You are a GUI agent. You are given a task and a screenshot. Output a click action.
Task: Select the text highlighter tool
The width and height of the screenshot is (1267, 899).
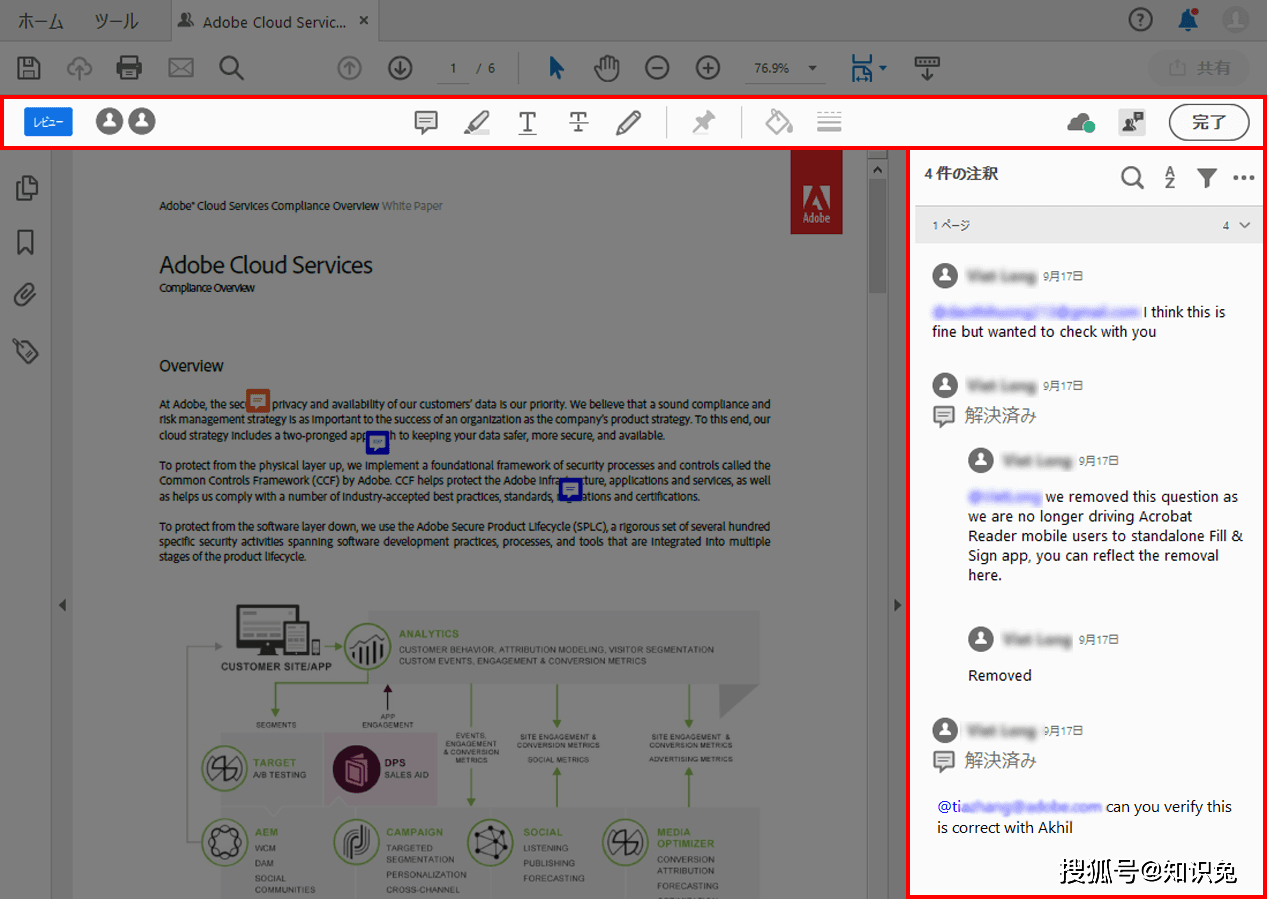pos(476,122)
